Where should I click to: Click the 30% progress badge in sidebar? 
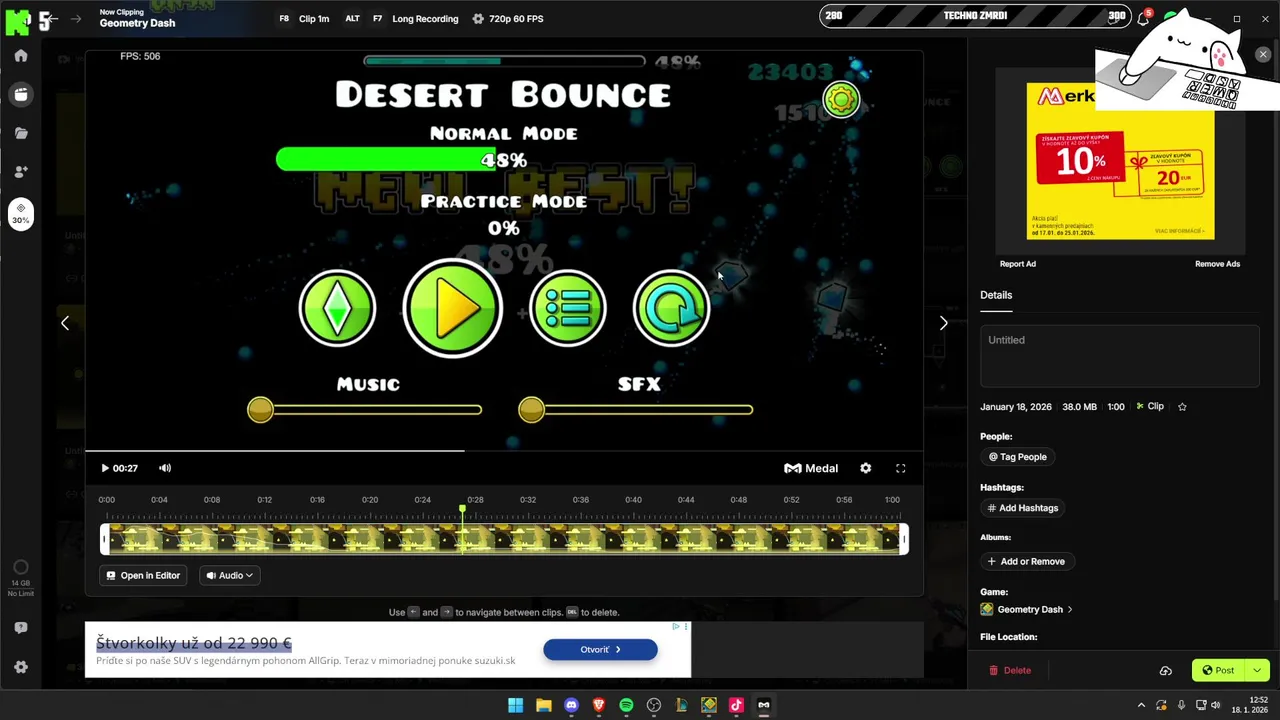click(x=21, y=214)
